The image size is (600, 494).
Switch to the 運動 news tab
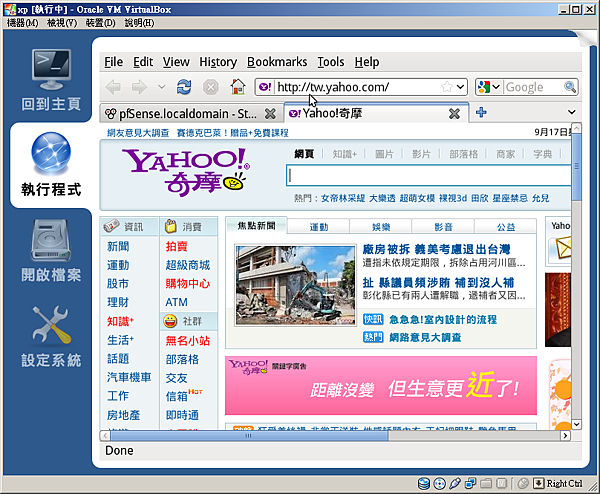point(319,227)
